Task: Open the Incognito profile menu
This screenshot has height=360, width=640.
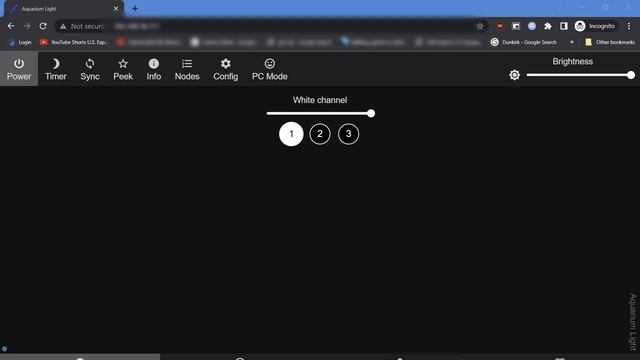Action: pyautogui.click(x=595, y=26)
